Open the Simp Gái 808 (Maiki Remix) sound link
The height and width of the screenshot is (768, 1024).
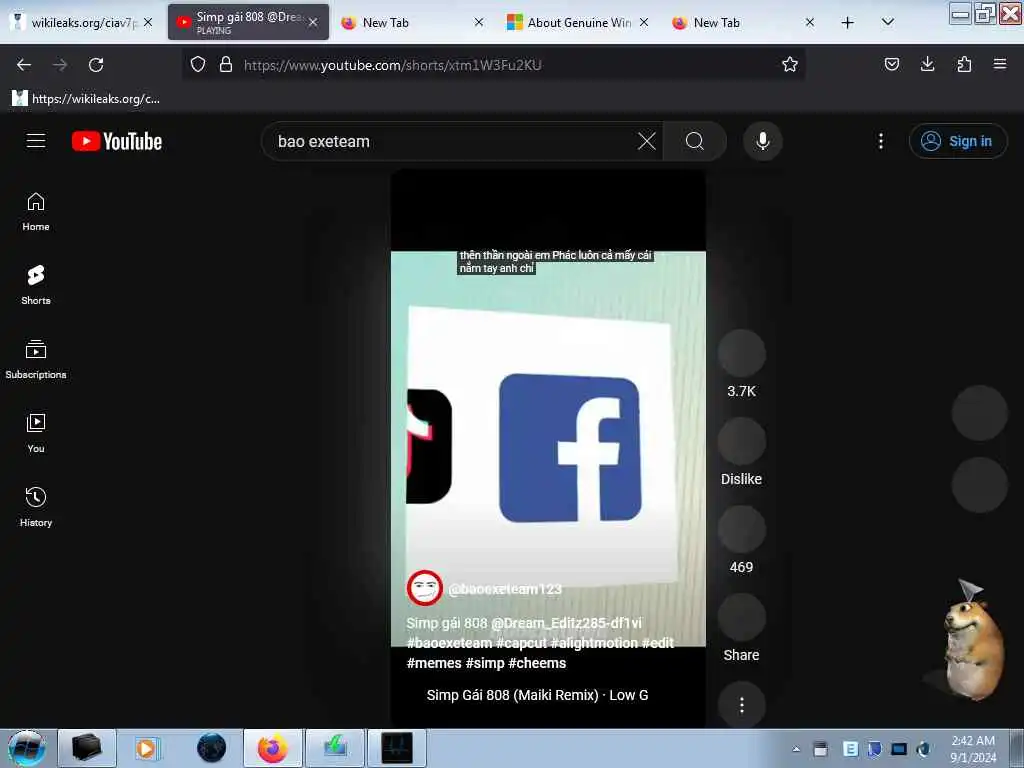click(x=537, y=695)
